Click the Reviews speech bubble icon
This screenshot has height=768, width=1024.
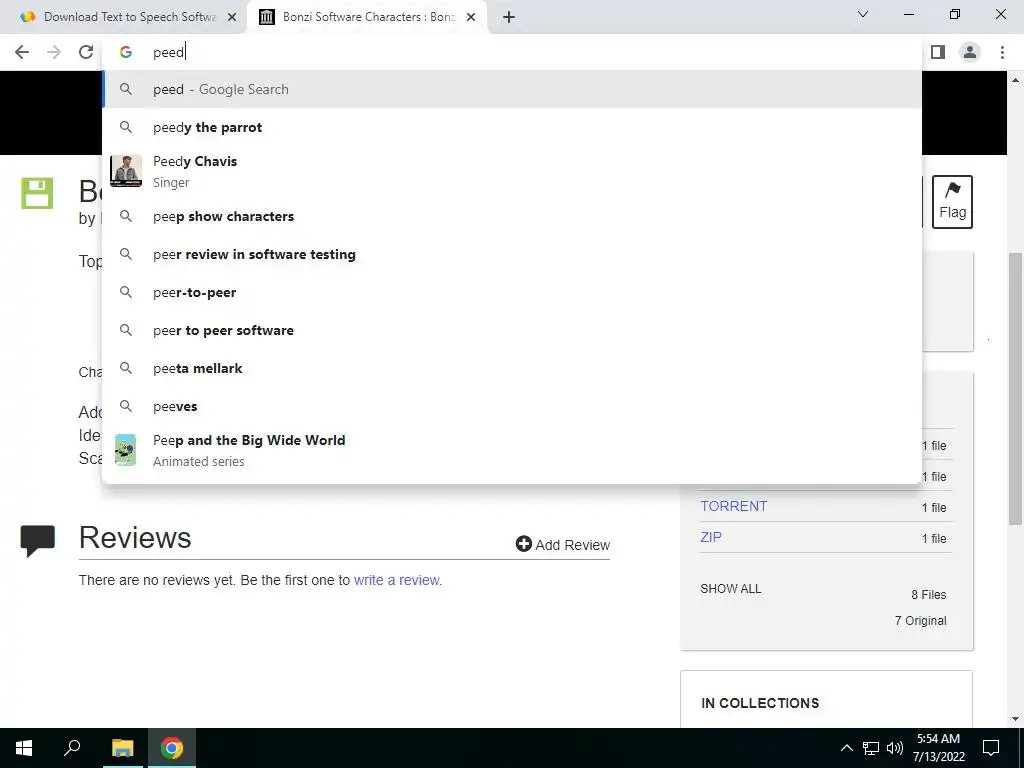[37, 540]
